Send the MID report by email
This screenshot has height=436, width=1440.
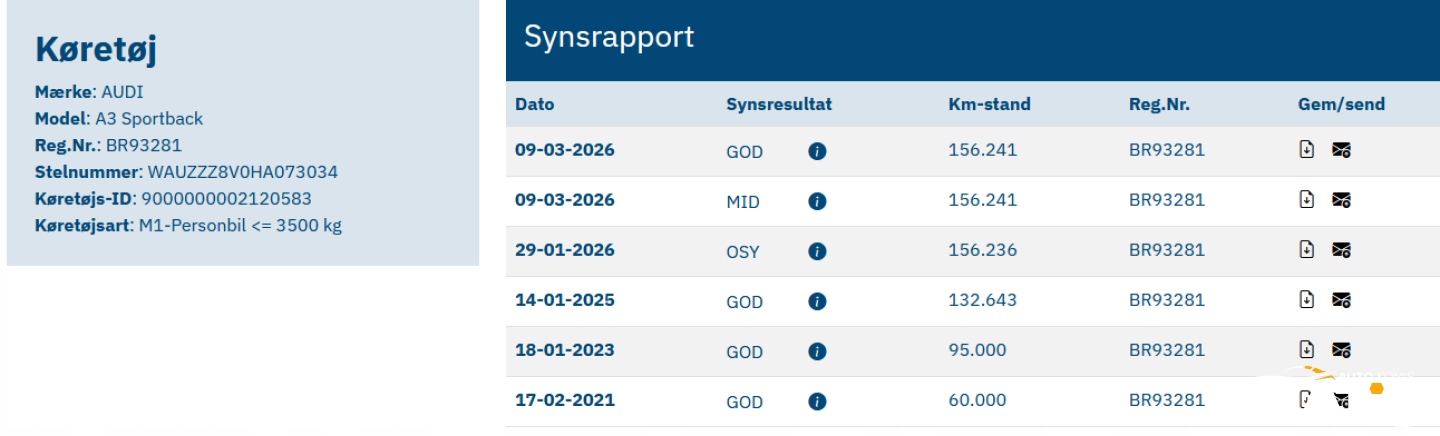(x=1342, y=200)
